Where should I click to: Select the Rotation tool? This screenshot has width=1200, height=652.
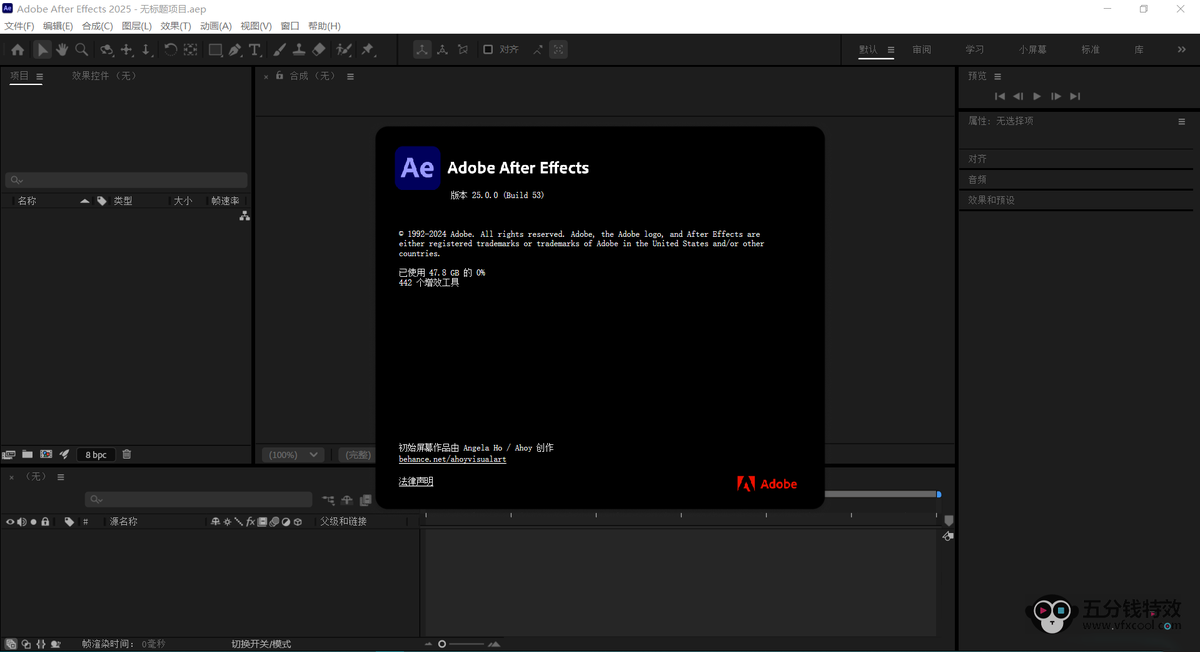click(171, 49)
